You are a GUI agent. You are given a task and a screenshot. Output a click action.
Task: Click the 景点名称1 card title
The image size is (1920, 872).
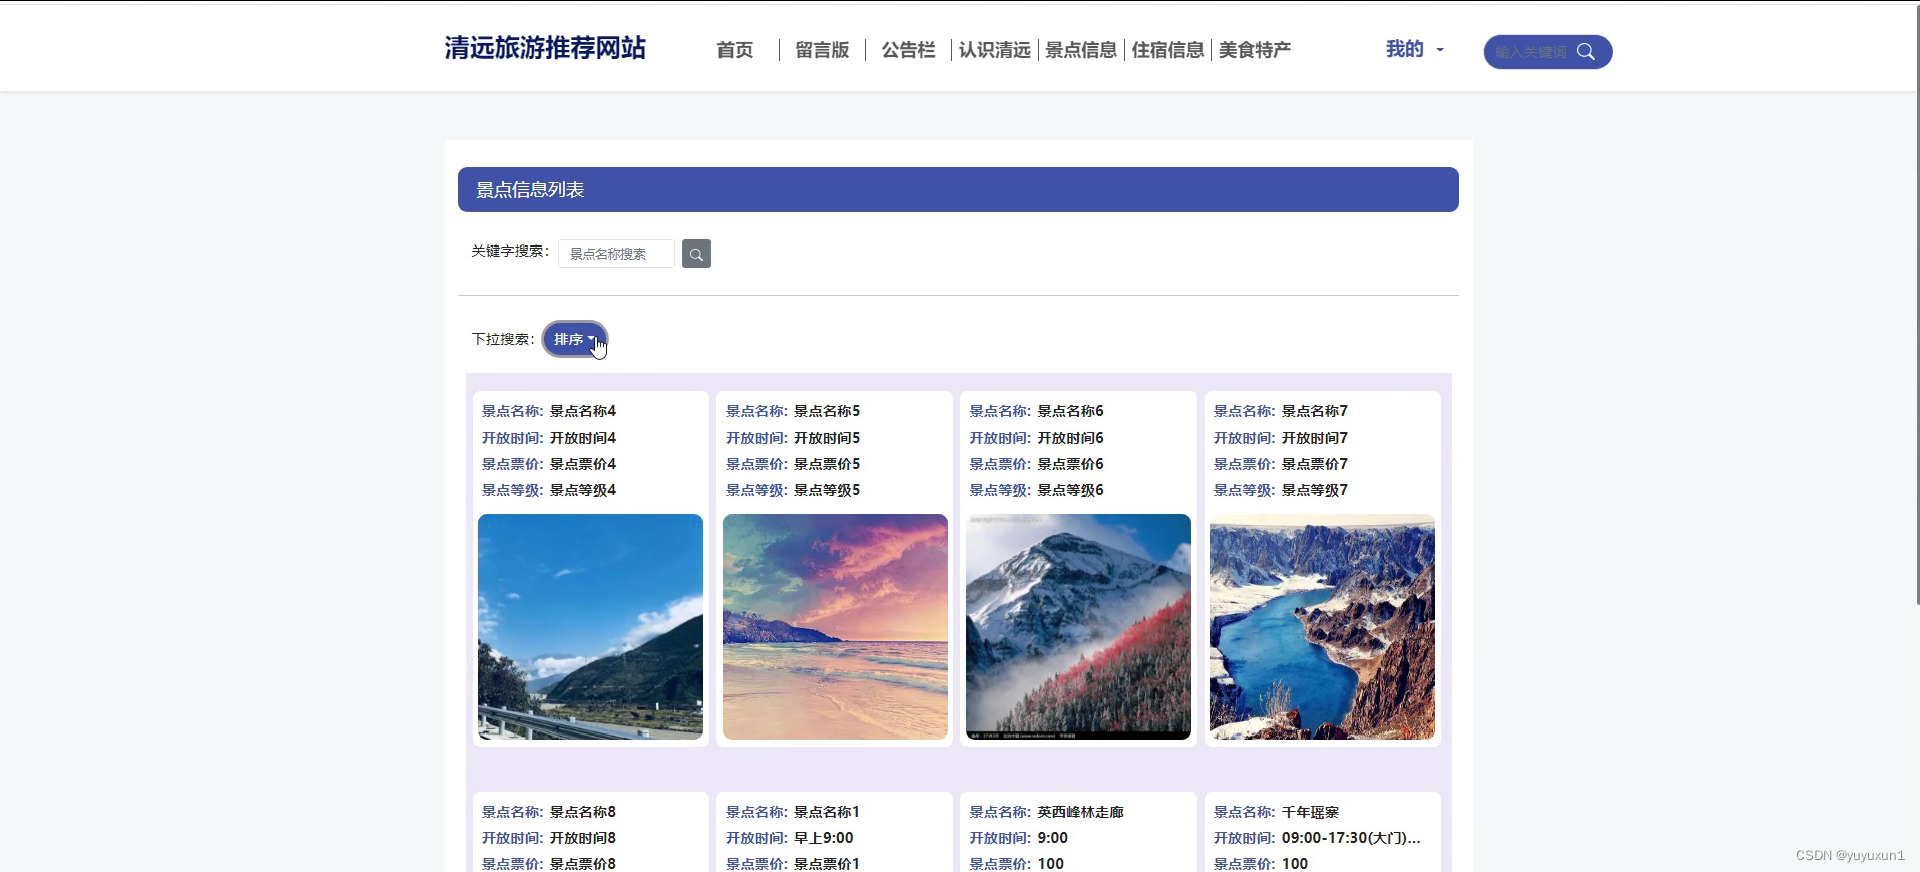[827, 812]
